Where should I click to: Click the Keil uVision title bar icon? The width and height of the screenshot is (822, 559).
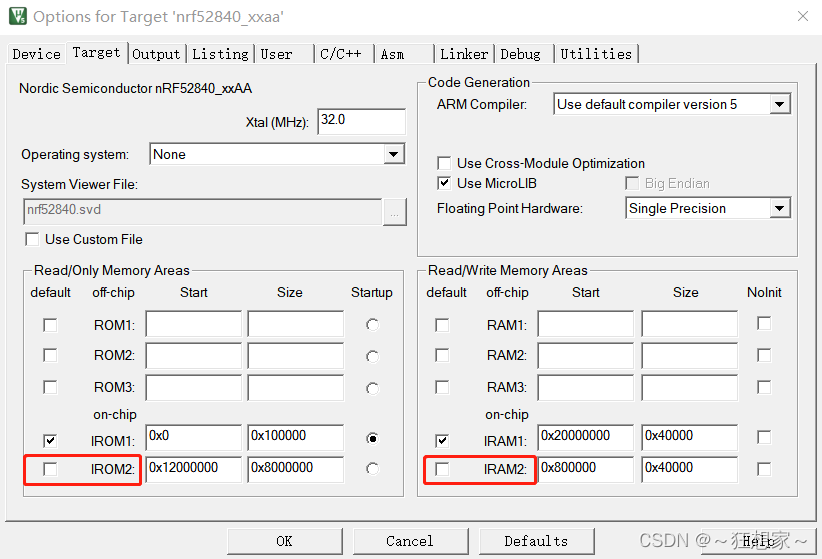[x=18, y=16]
